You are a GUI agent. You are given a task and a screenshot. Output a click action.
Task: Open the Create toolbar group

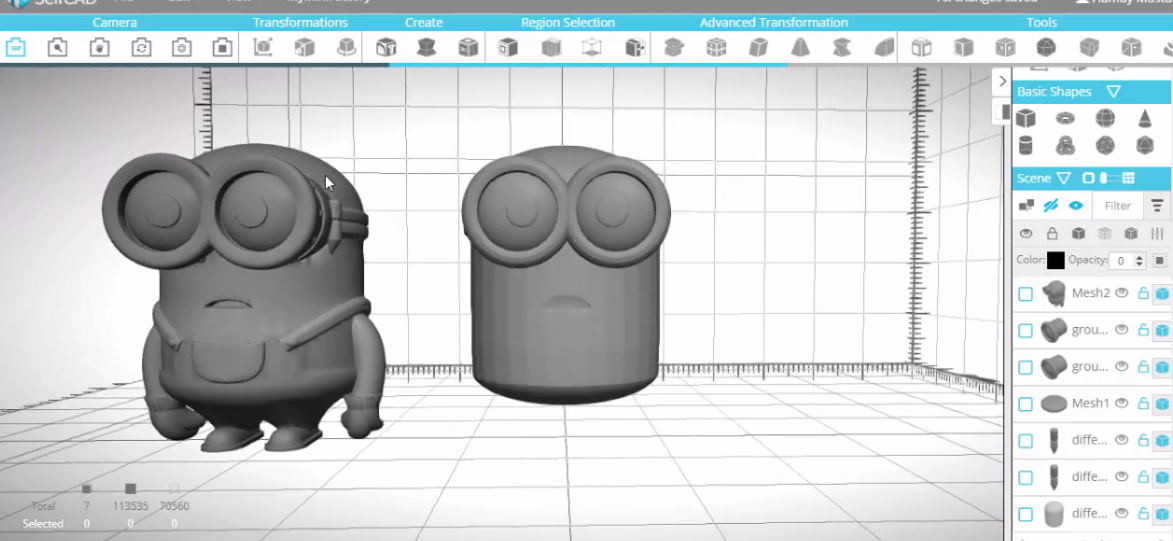(x=423, y=22)
